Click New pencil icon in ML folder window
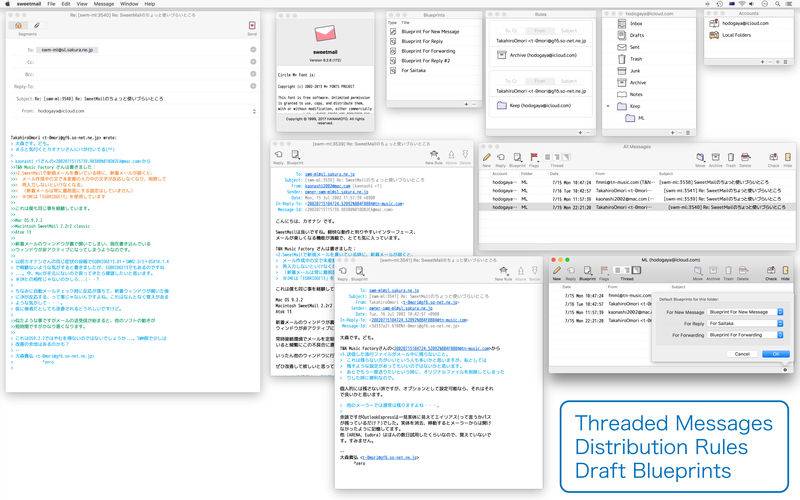Image resolution: width=800 pixels, height=500 pixels. pos(557,270)
